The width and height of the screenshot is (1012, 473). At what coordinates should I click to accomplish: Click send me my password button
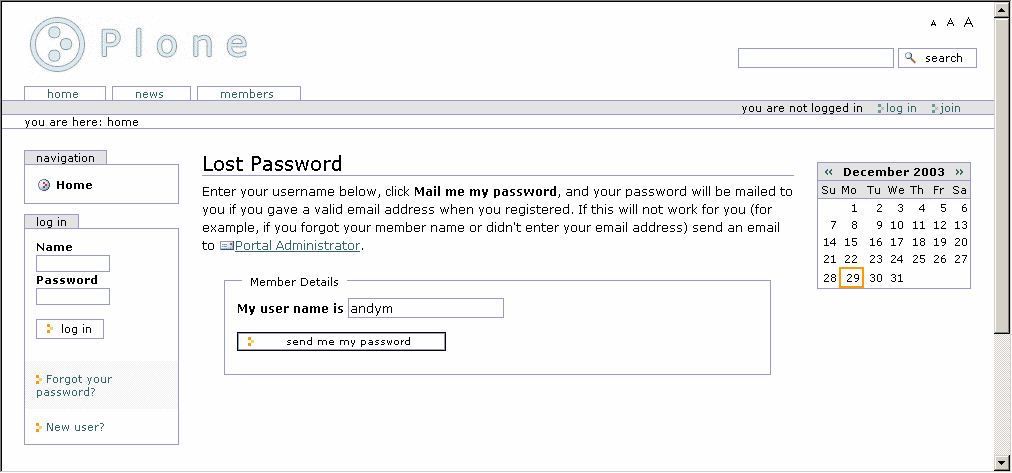click(x=341, y=342)
